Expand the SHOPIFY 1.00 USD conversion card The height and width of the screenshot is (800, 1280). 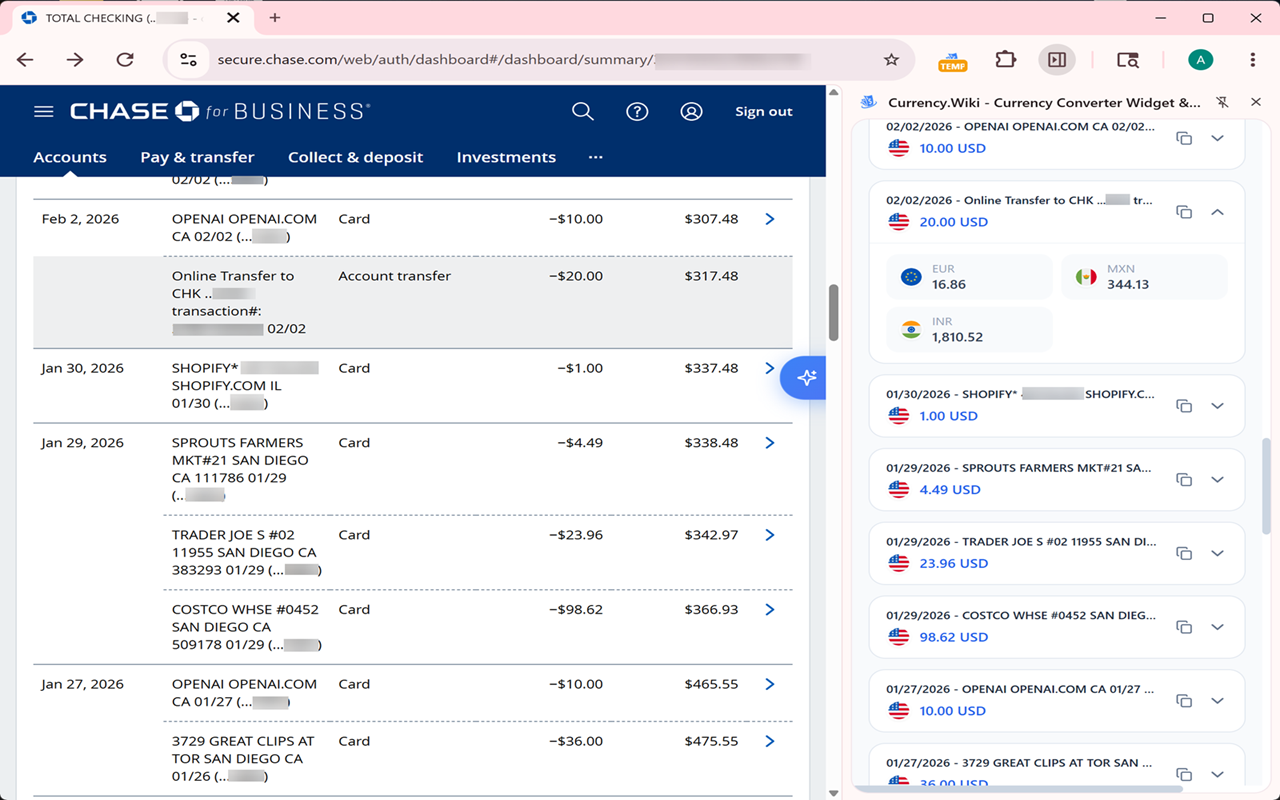point(1217,406)
